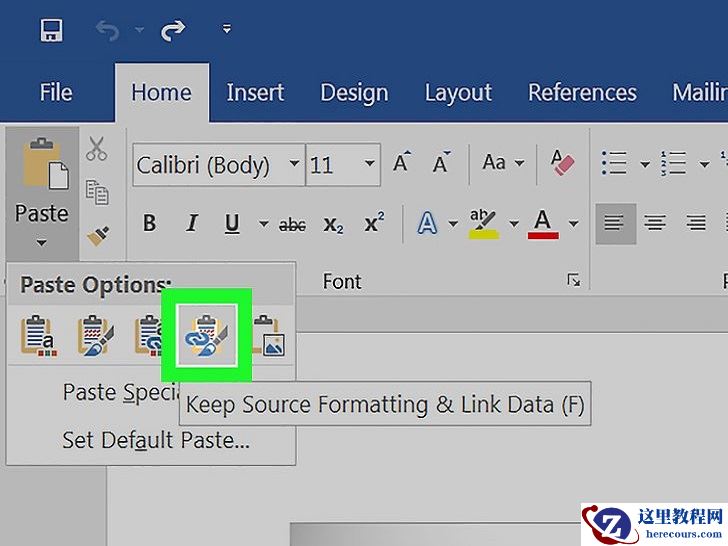Open the undo history dropdown arrow
The width and height of the screenshot is (728, 546).
point(139,30)
